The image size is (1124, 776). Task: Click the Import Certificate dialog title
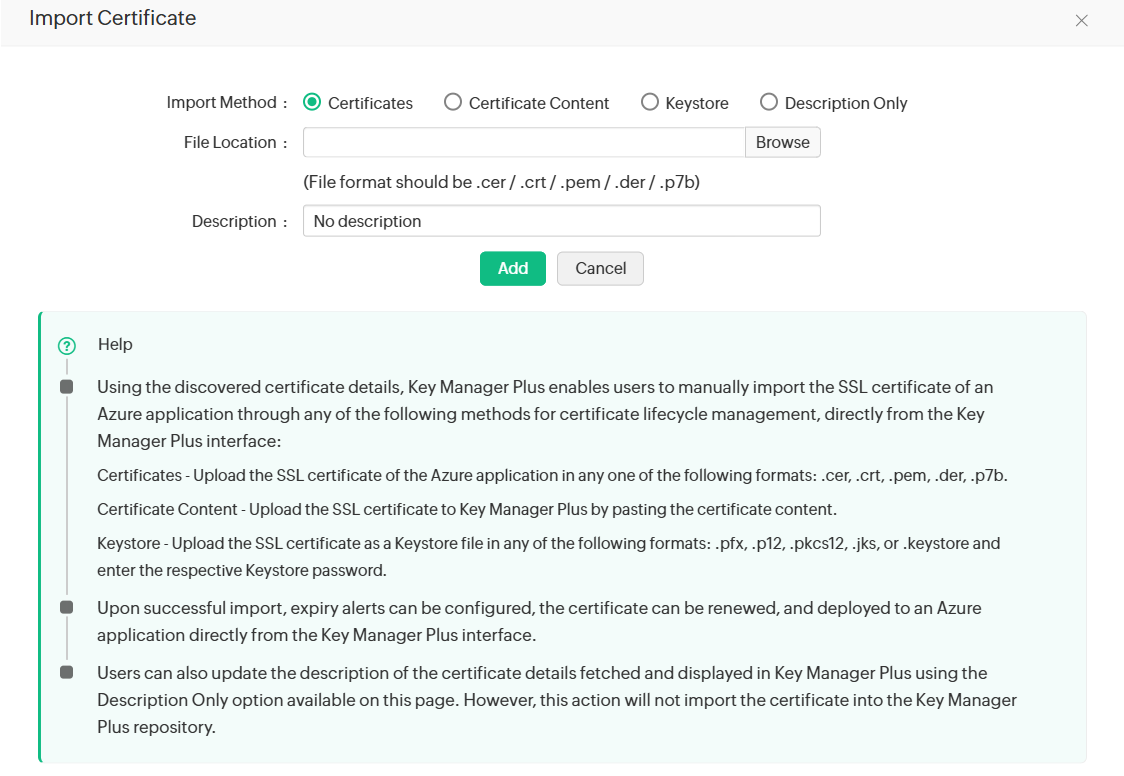coord(112,18)
